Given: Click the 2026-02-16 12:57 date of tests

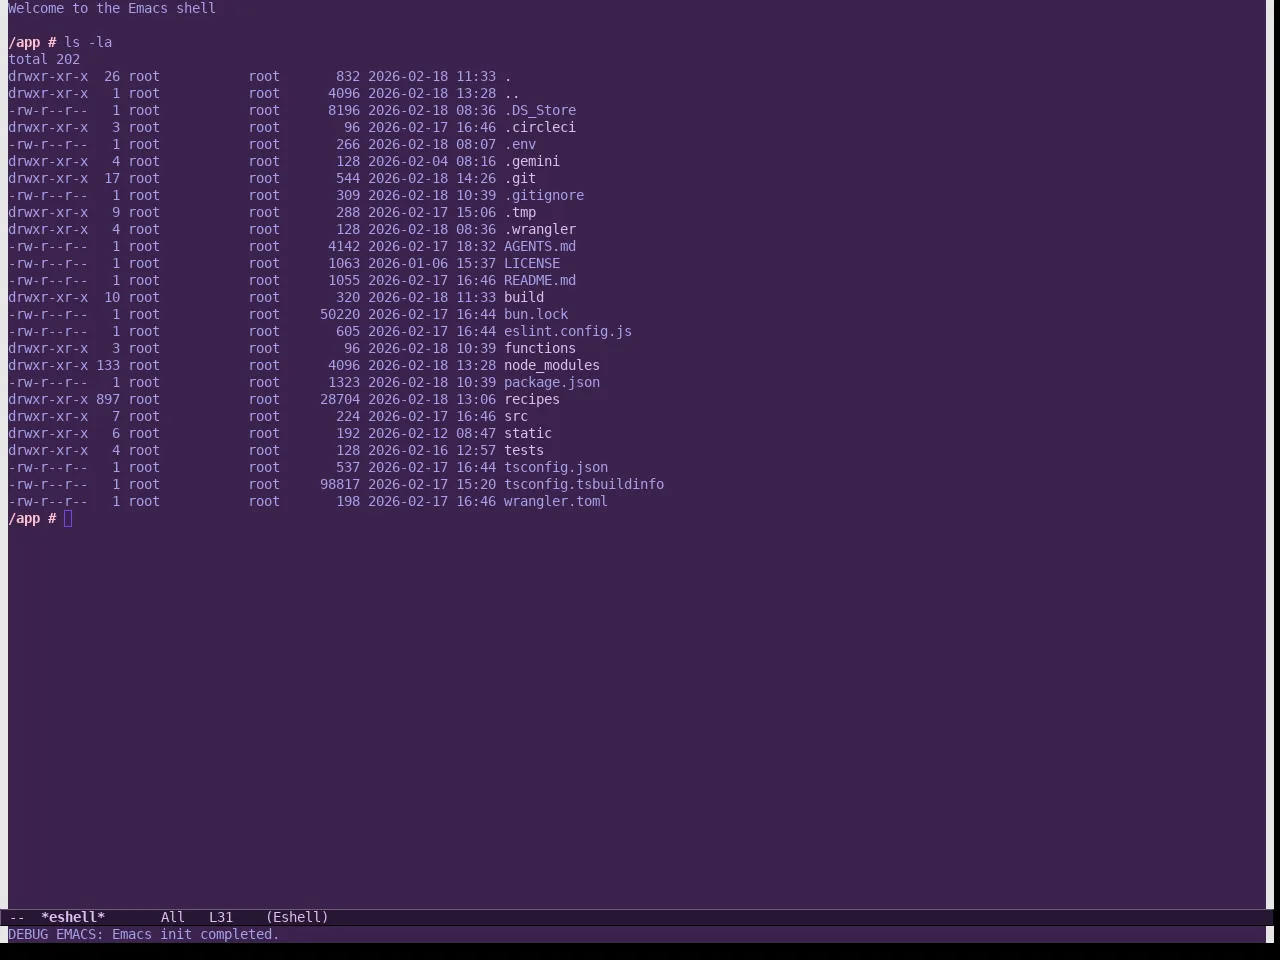Looking at the screenshot, I should pos(432,450).
